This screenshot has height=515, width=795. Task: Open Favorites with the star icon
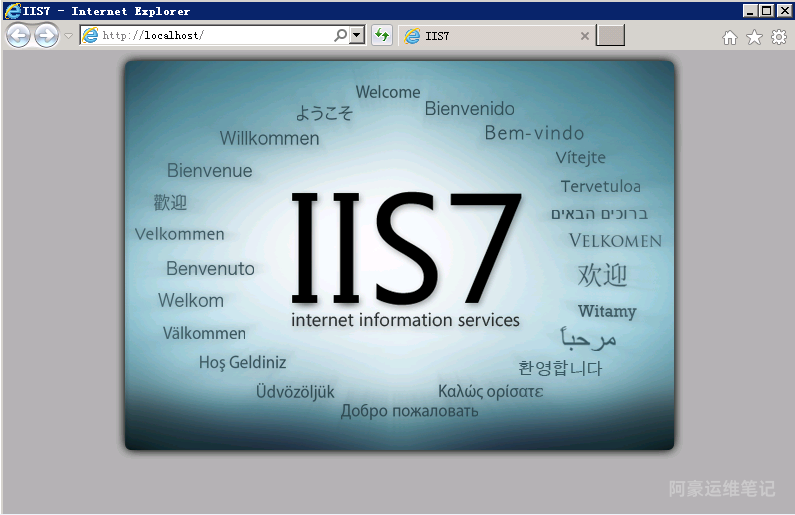tap(754, 37)
